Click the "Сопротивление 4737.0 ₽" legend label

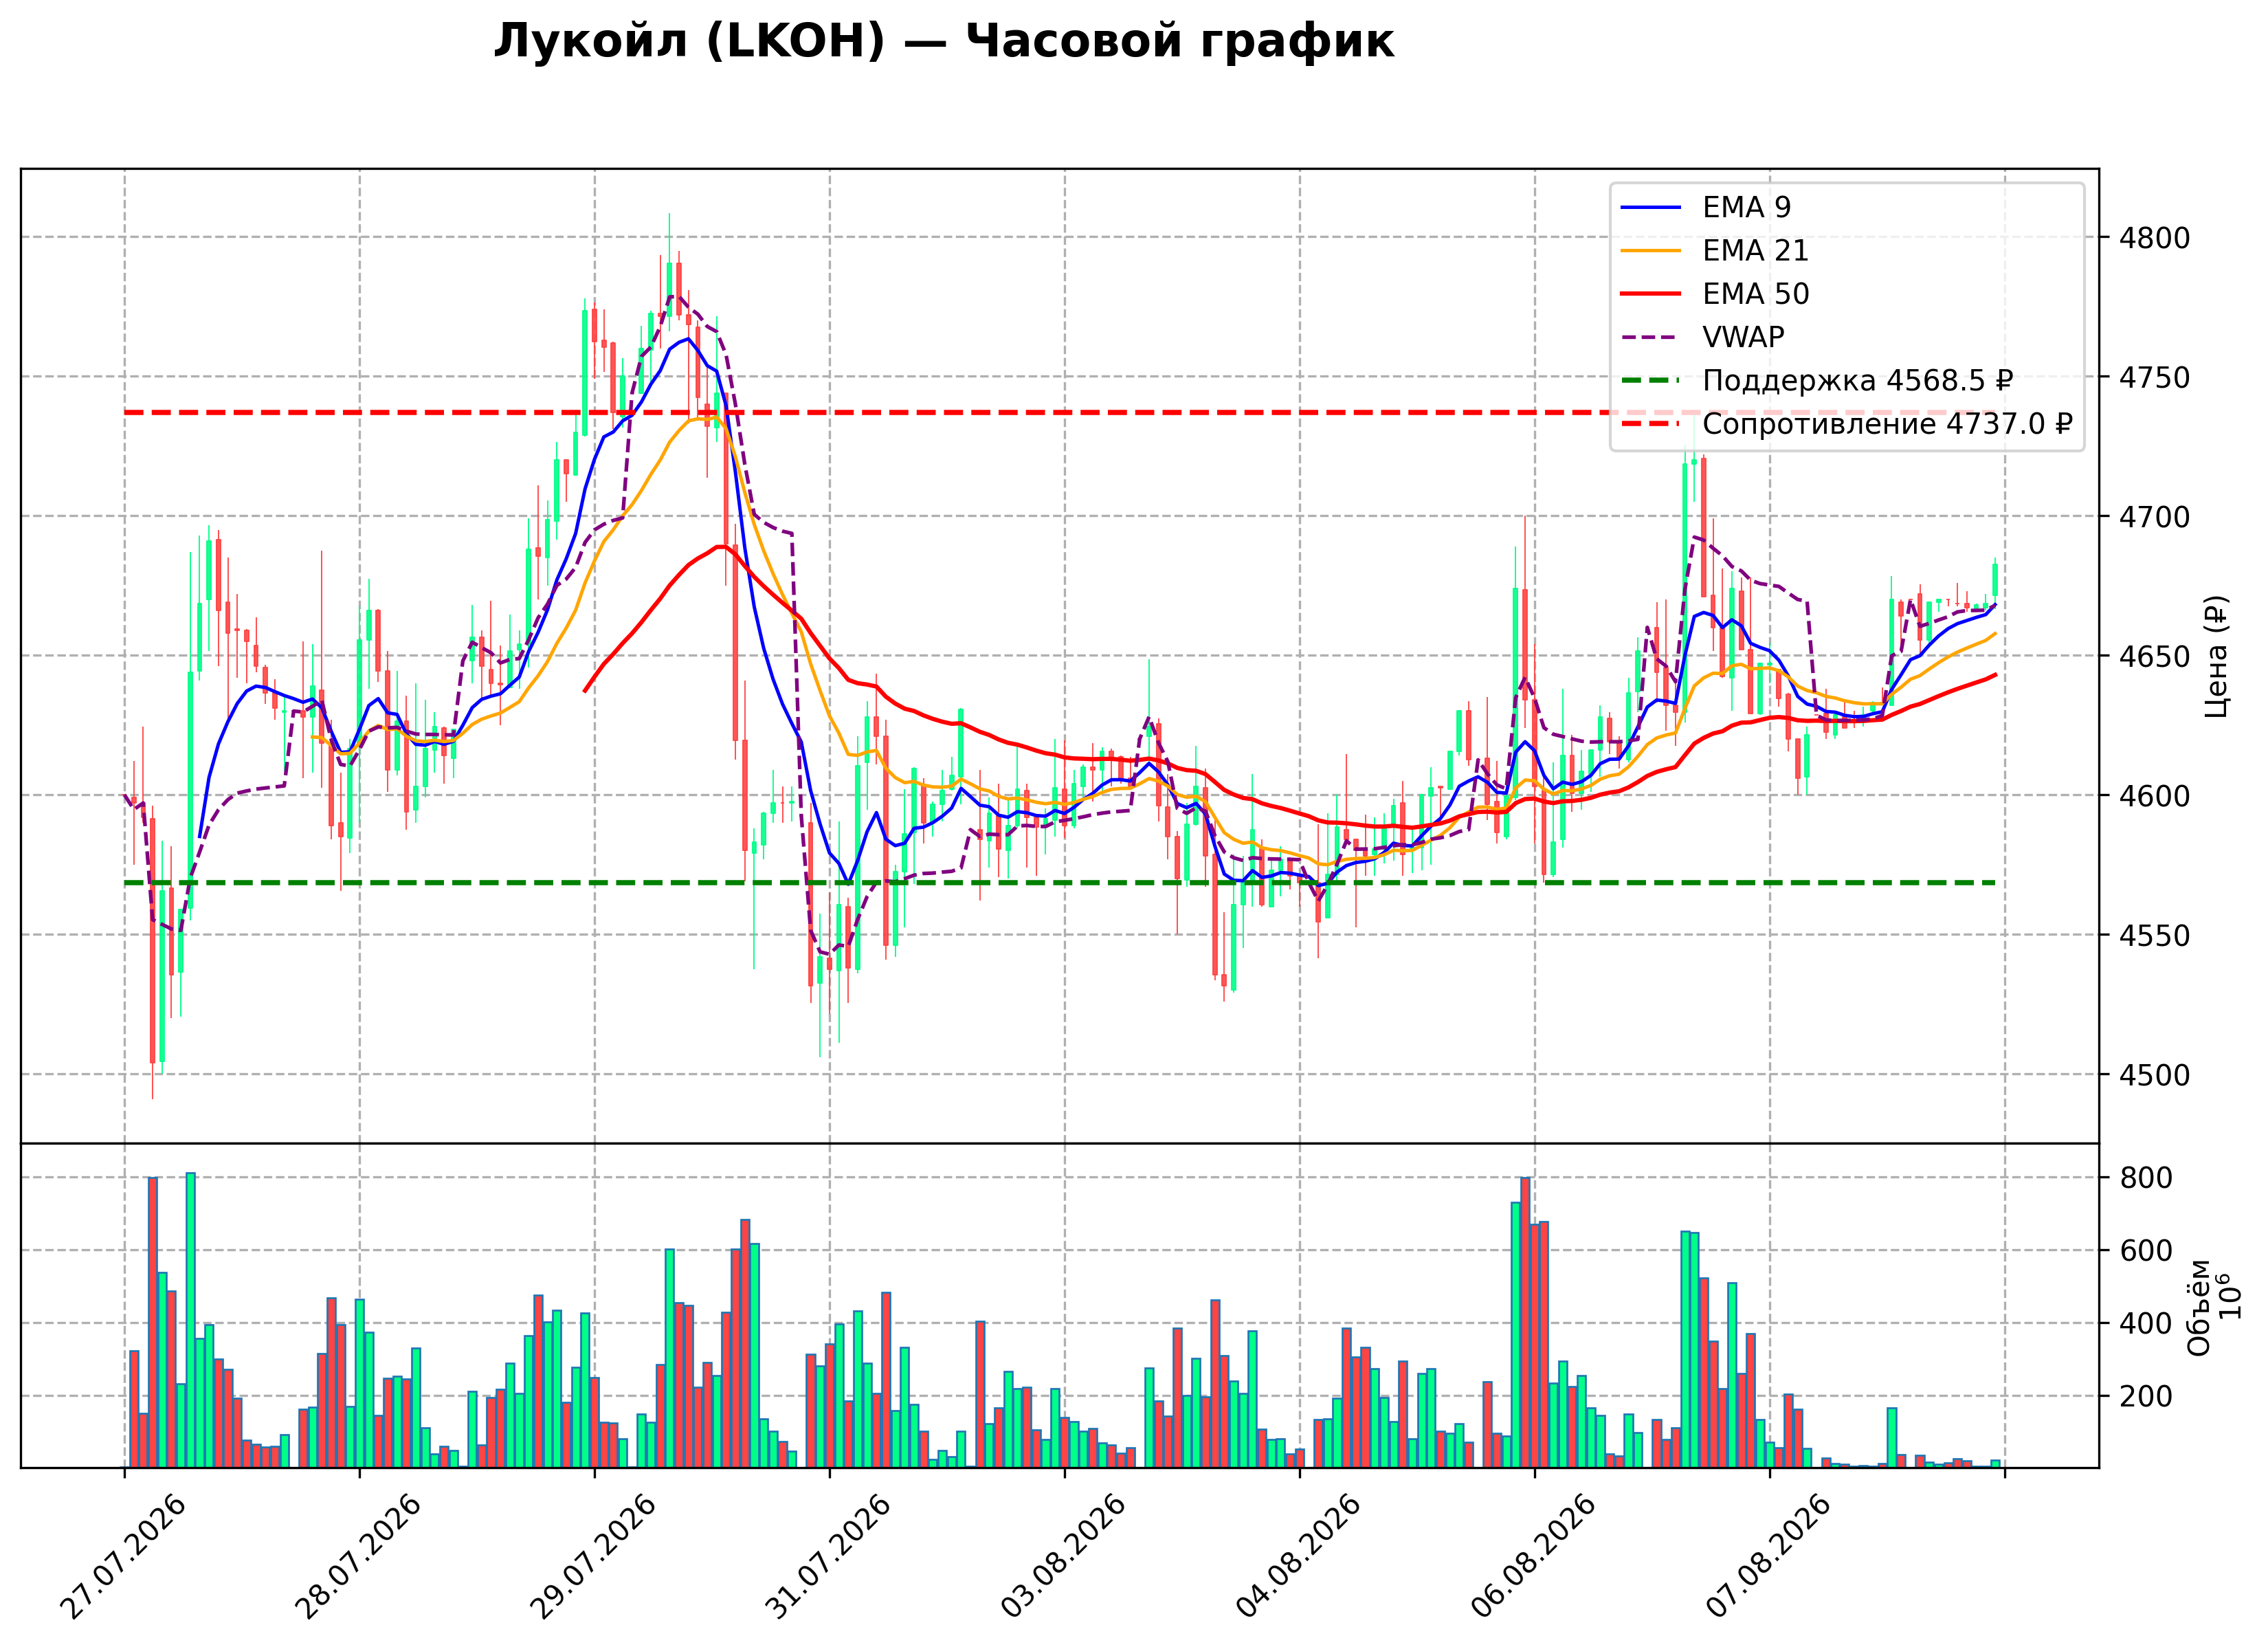[x=1888, y=424]
